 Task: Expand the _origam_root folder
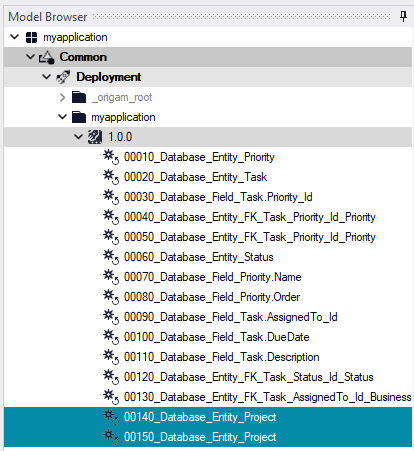coord(62,97)
